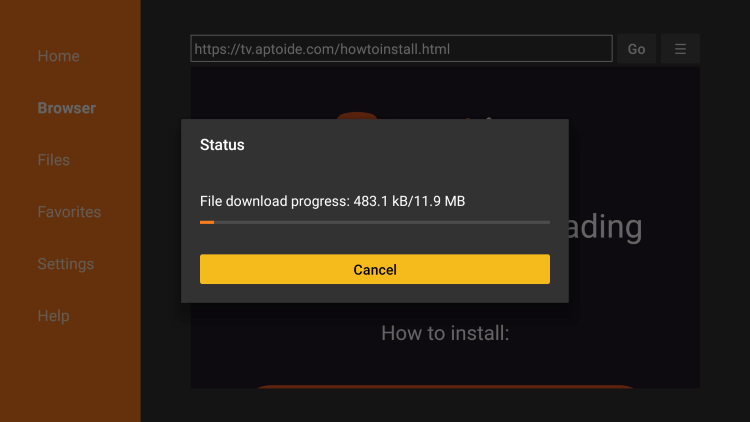Open Home in the sidebar
Image resolution: width=750 pixels, height=422 pixels.
pyautogui.click(x=58, y=56)
